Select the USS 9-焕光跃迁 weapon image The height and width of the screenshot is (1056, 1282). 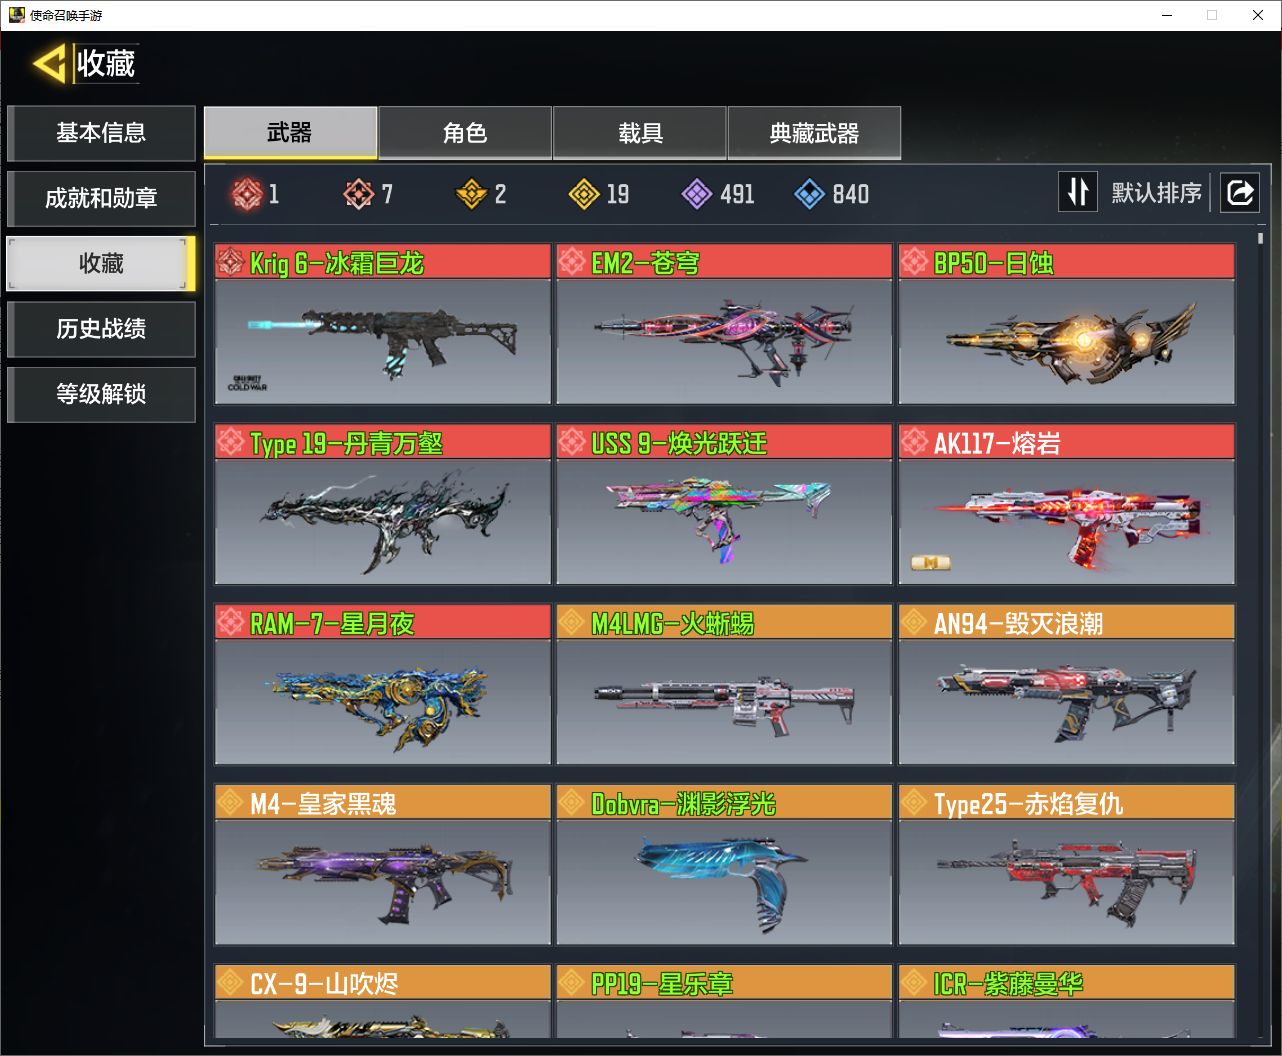(x=724, y=522)
